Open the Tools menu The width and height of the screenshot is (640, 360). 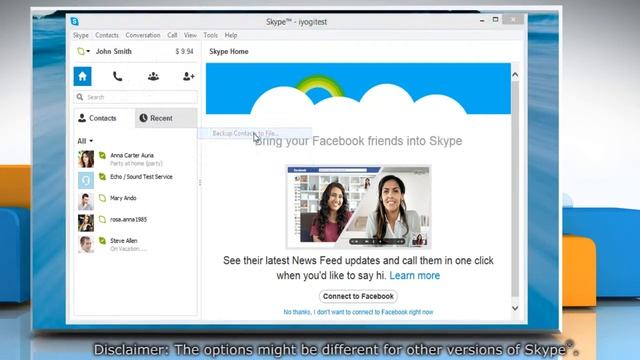coord(211,35)
